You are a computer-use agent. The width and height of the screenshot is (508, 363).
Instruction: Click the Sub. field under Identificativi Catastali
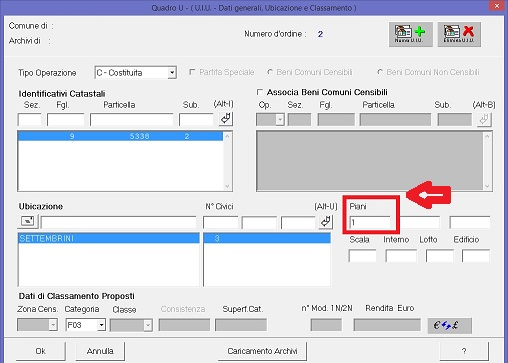click(x=196, y=119)
